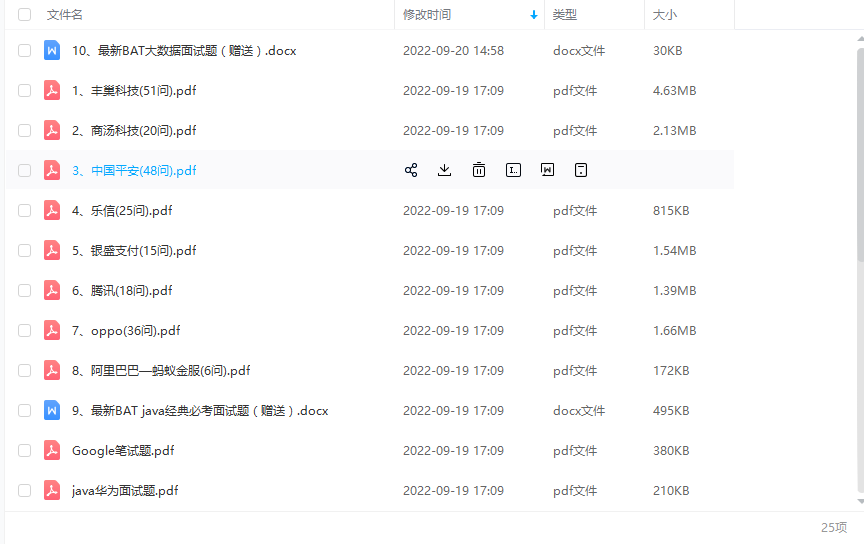Open file 9、最新BAT java经典必考面试题(赠送).docx
864x544 pixels.
click(200, 411)
